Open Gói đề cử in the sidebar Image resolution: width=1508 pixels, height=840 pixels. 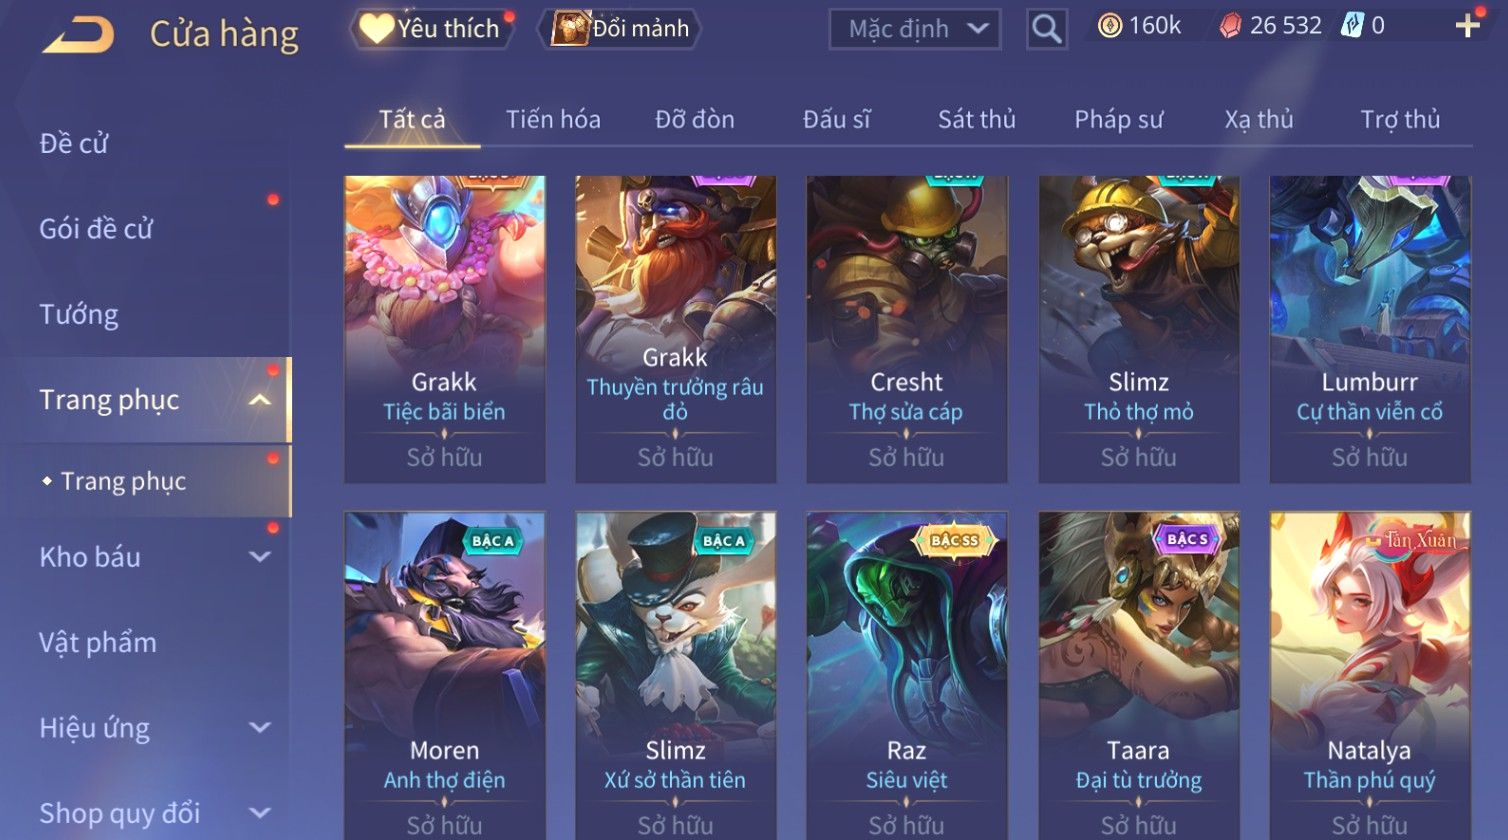(96, 229)
